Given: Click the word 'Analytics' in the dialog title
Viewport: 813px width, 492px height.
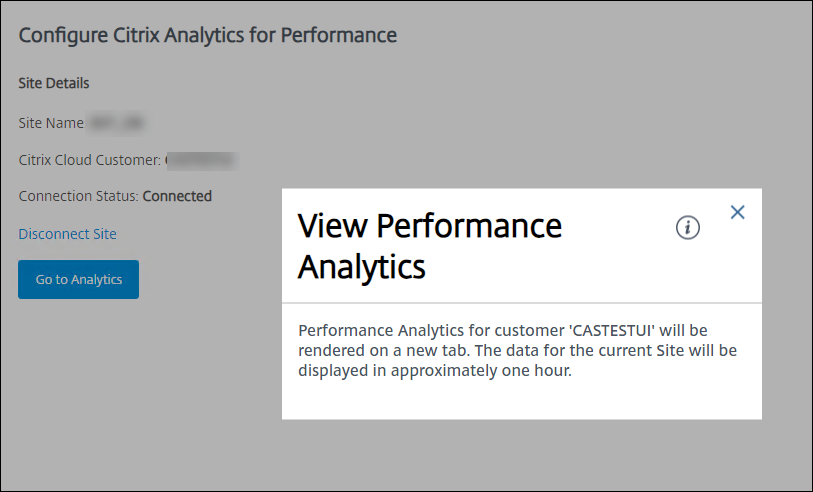Looking at the screenshot, I should [x=362, y=267].
